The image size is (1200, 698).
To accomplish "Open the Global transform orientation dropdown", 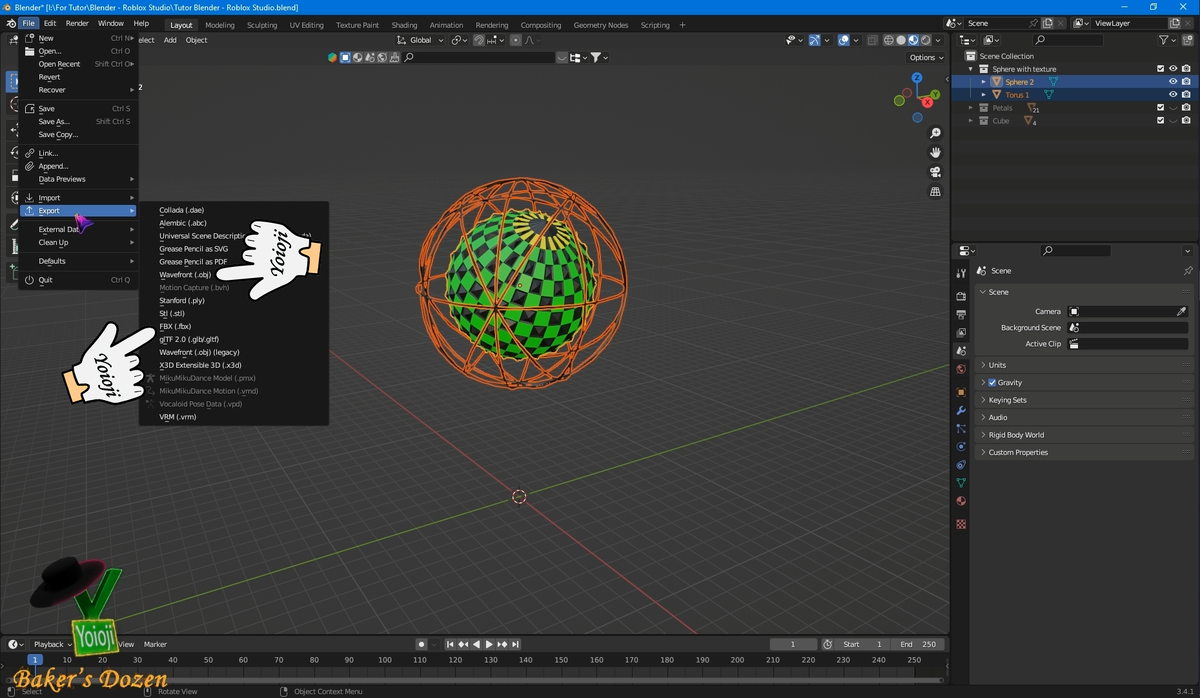I will point(420,40).
